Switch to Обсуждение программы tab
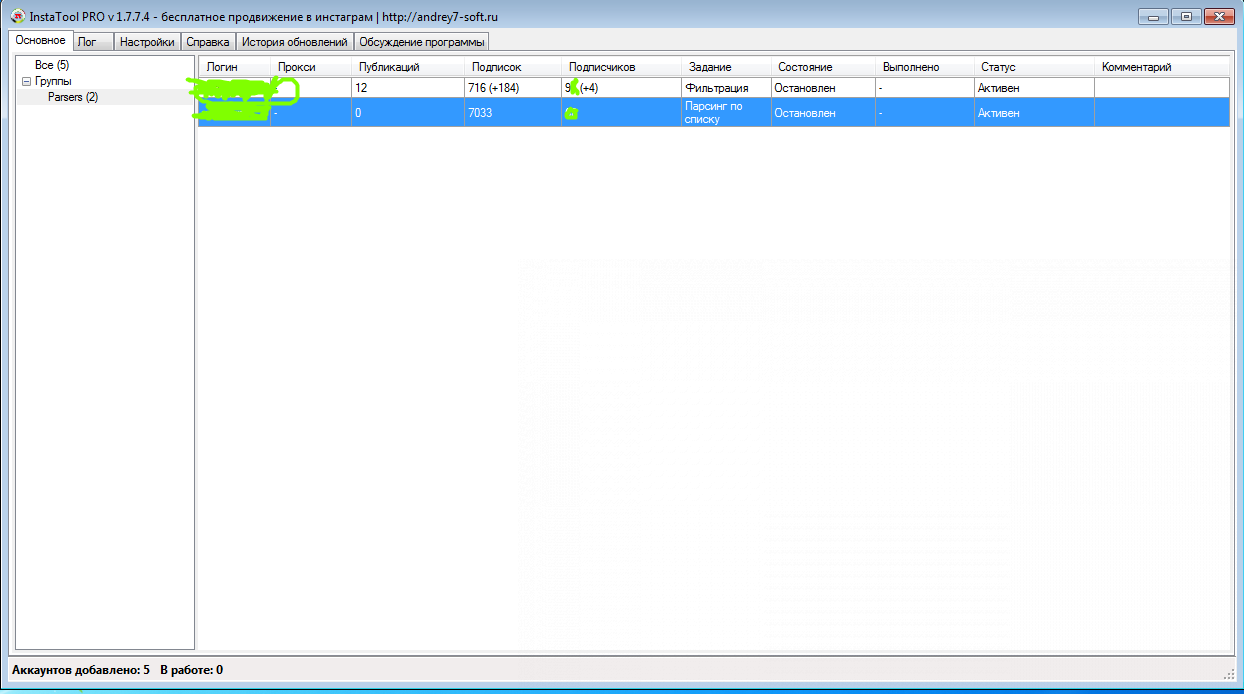This screenshot has width=1244, height=694. (x=422, y=42)
